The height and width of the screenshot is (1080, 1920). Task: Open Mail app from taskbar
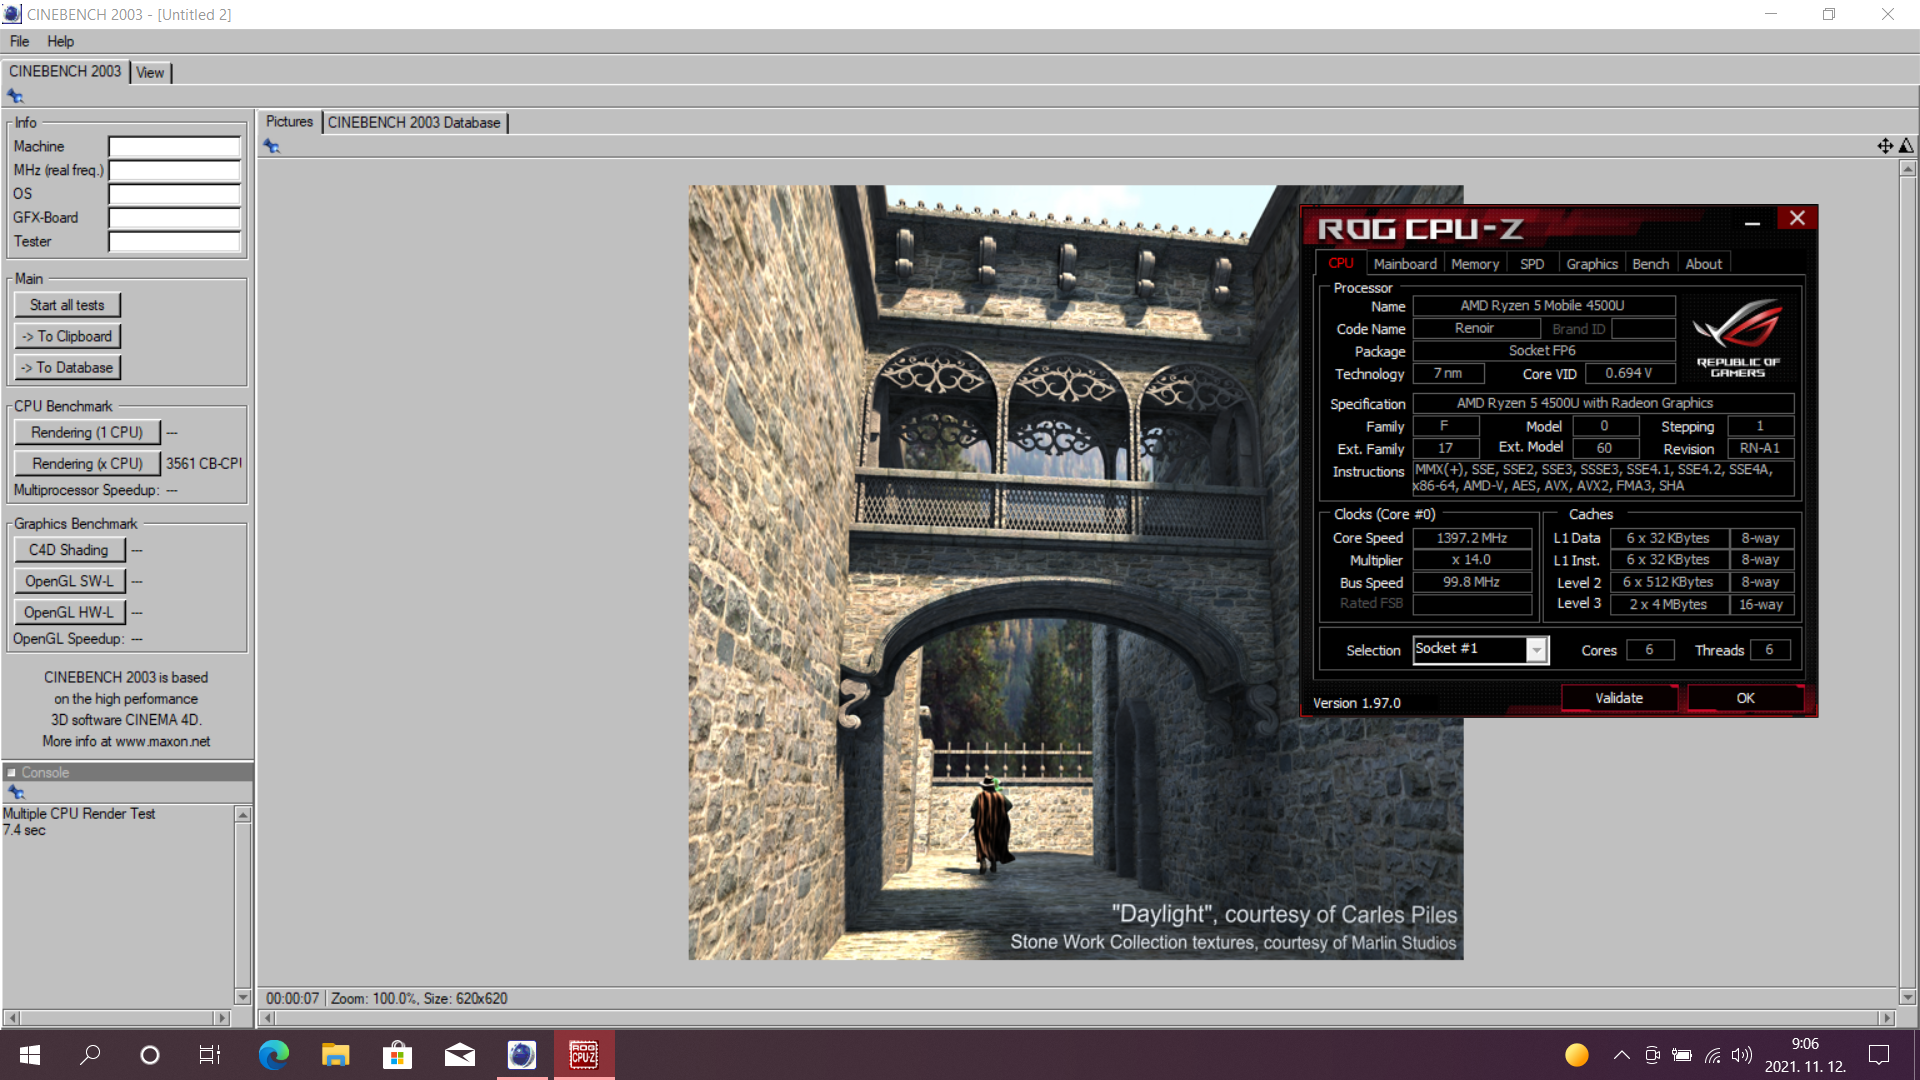459,1055
